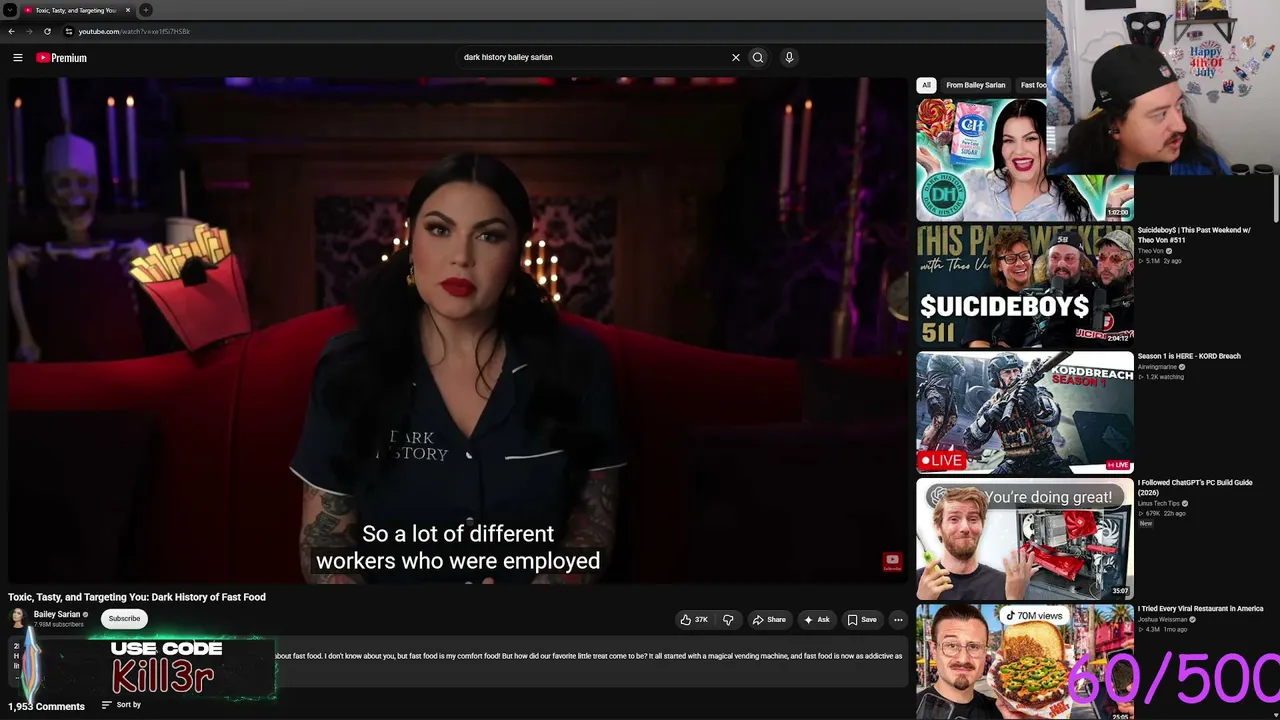The height and width of the screenshot is (720, 1280).
Task: Visit the Theo Von channel name
Action: coord(1151,251)
